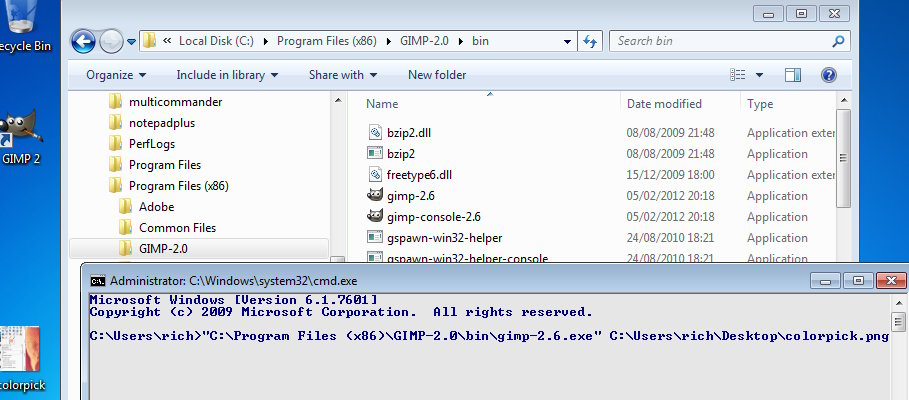Viewport: 909px width, 400px height.
Task: Click the Explorer Forward navigation arrow
Action: pos(111,41)
